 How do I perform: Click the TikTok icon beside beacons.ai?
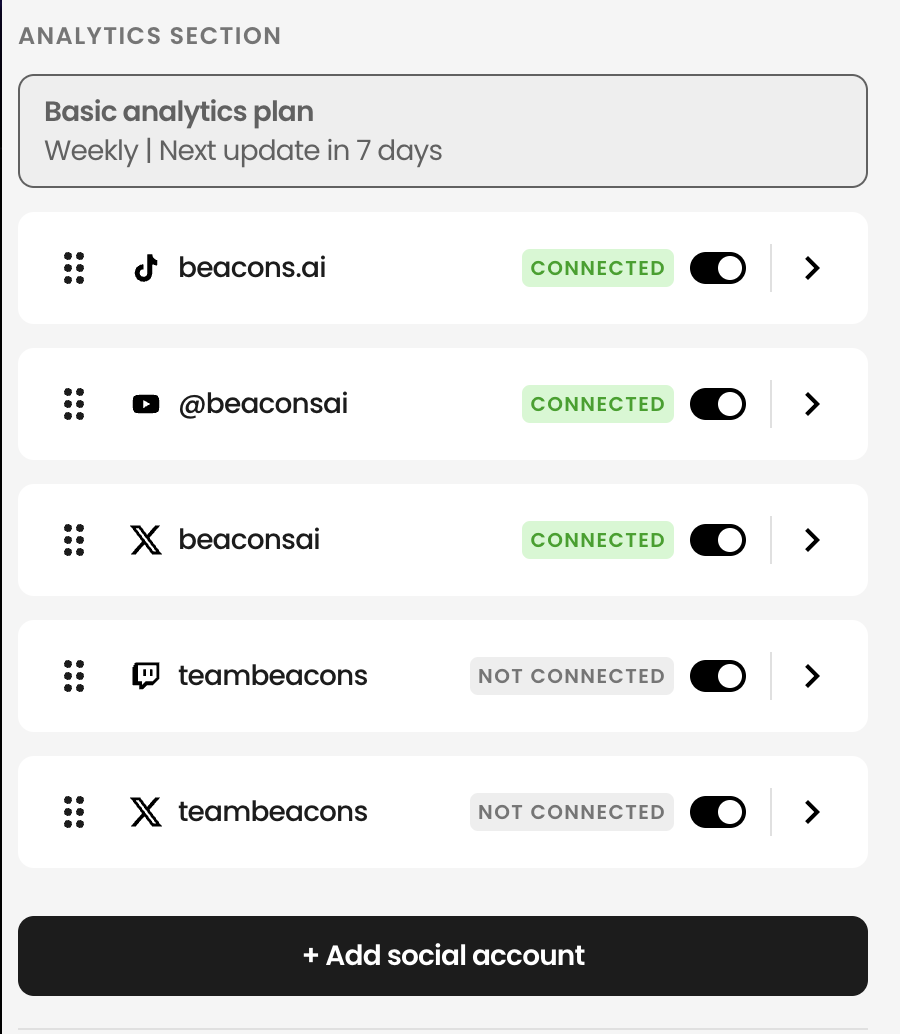pyautogui.click(x=146, y=268)
